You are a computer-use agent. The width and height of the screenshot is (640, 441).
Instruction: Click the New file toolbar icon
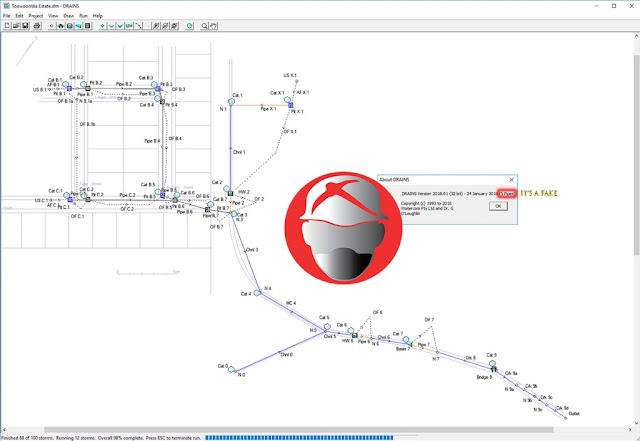click(7, 26)
